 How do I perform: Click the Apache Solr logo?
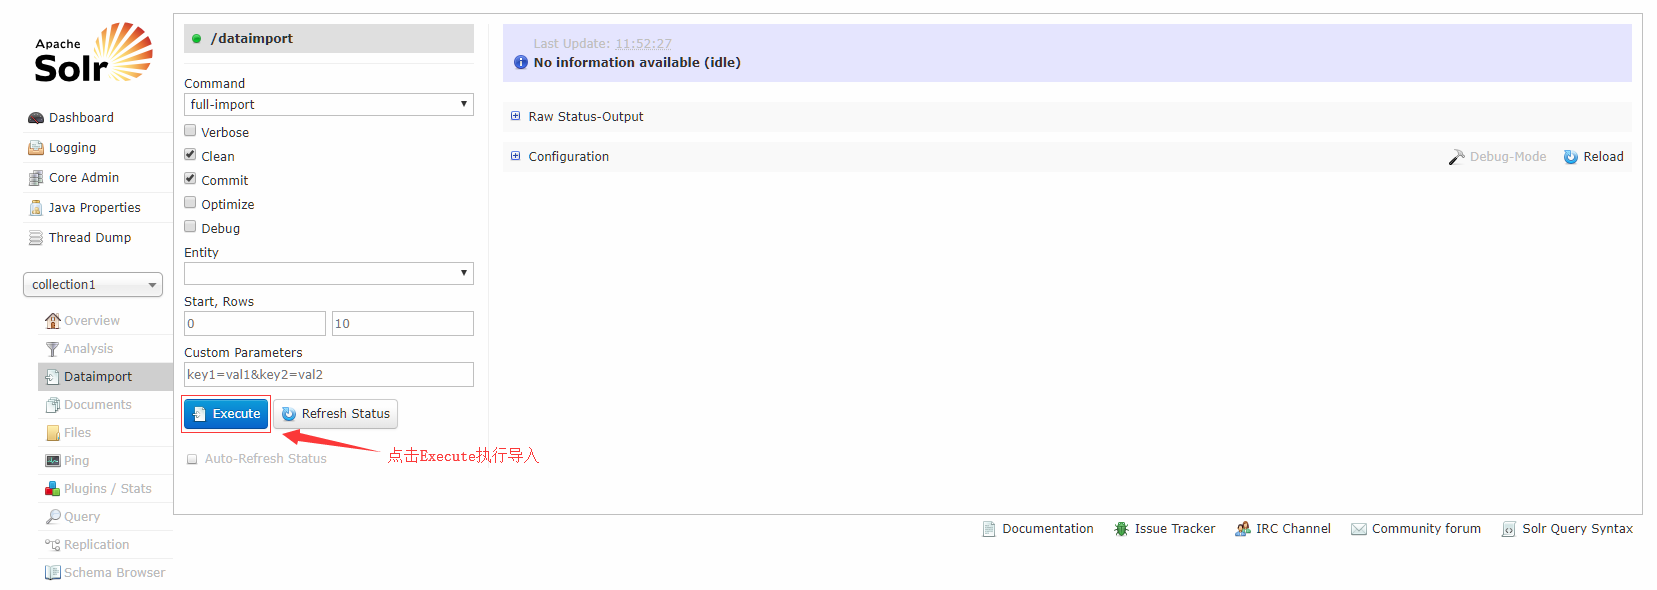click(x=93, y=53)
